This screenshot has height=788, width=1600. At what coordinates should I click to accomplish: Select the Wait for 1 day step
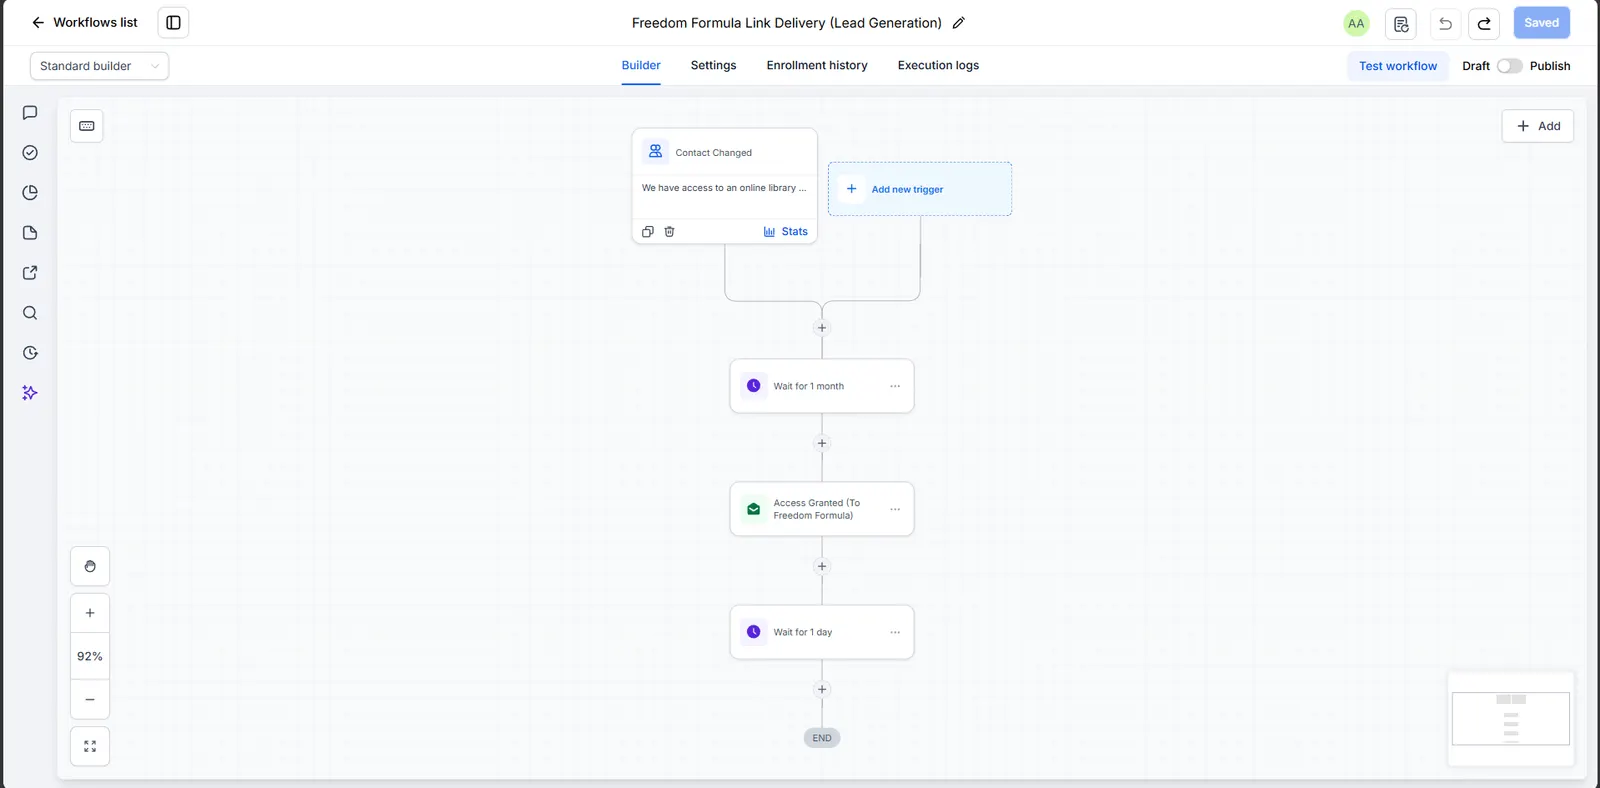click(x=821, y=632)
